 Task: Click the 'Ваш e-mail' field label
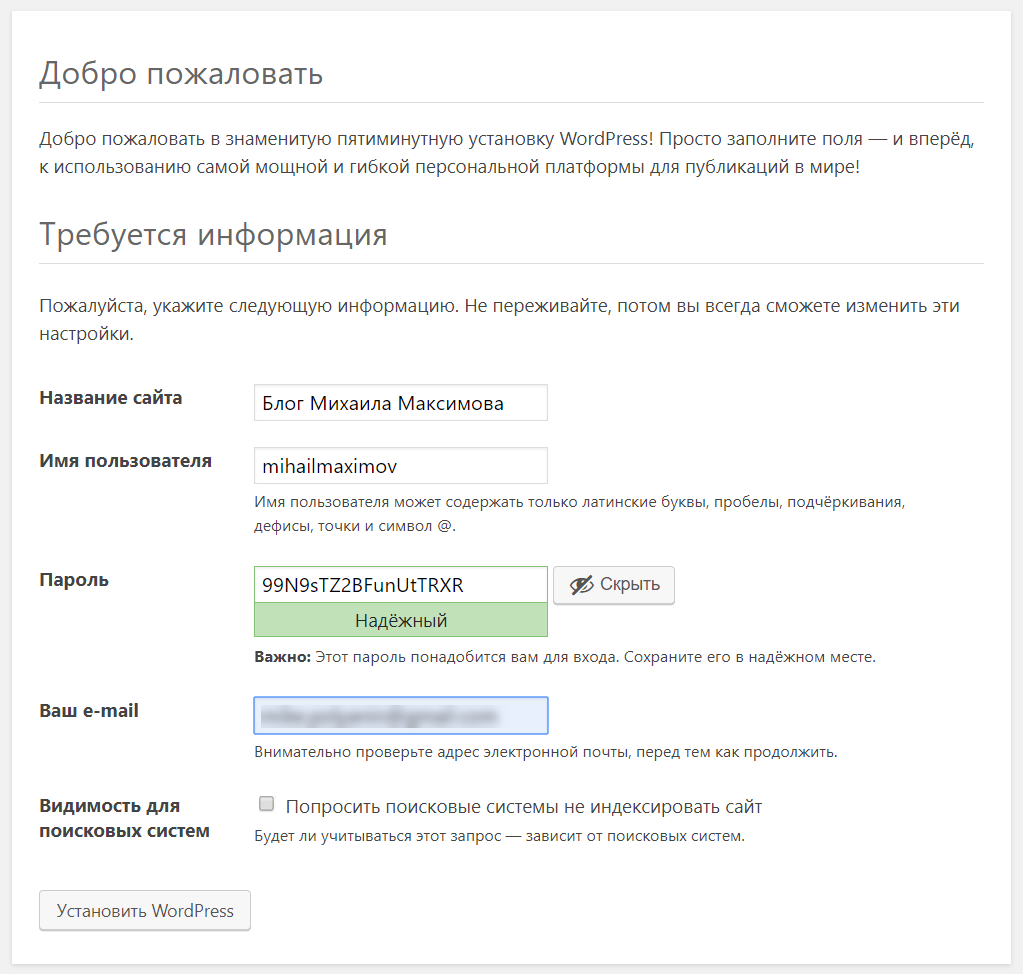click(89, 711)
